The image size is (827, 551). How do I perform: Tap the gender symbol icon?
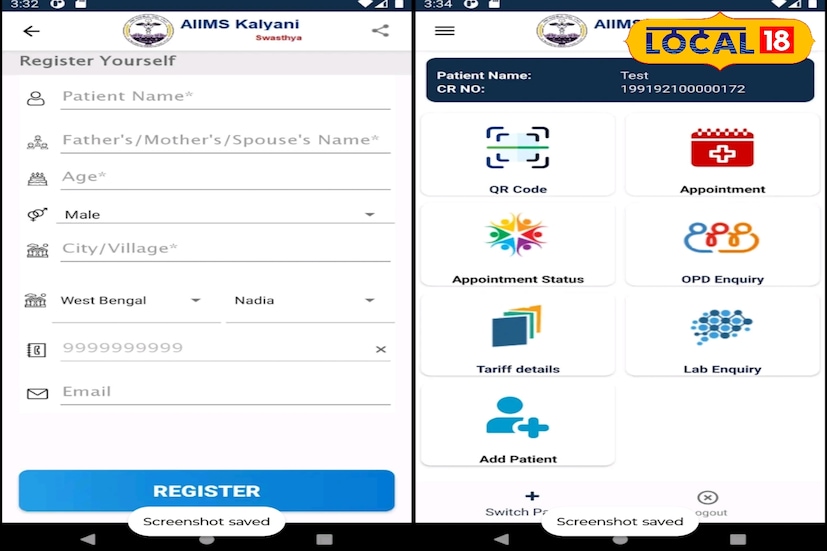pos(37,214)
